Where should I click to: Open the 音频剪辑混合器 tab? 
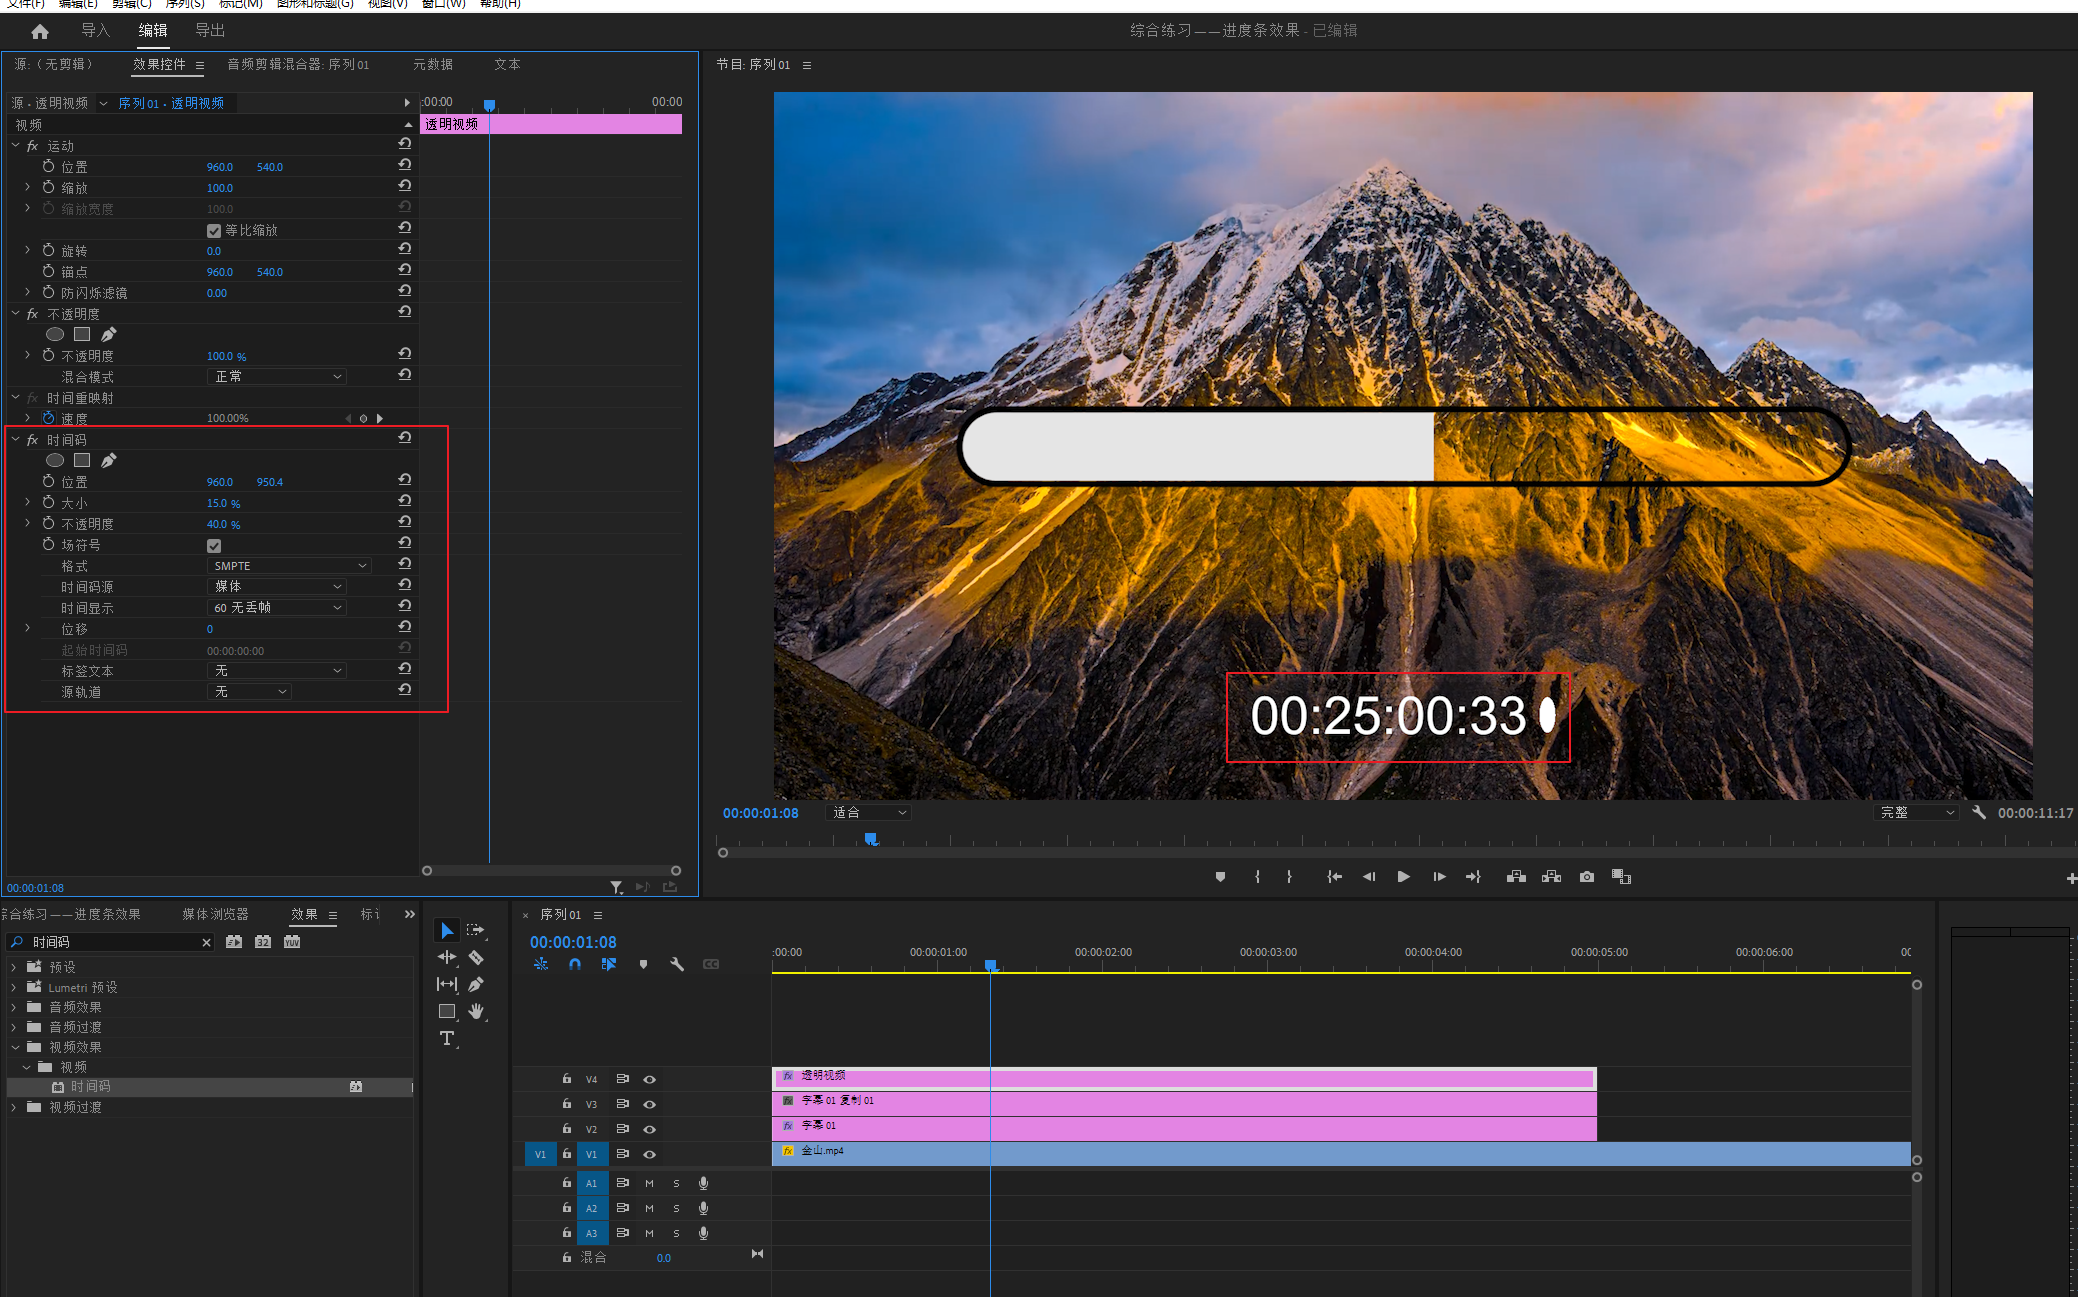[297, 64]
